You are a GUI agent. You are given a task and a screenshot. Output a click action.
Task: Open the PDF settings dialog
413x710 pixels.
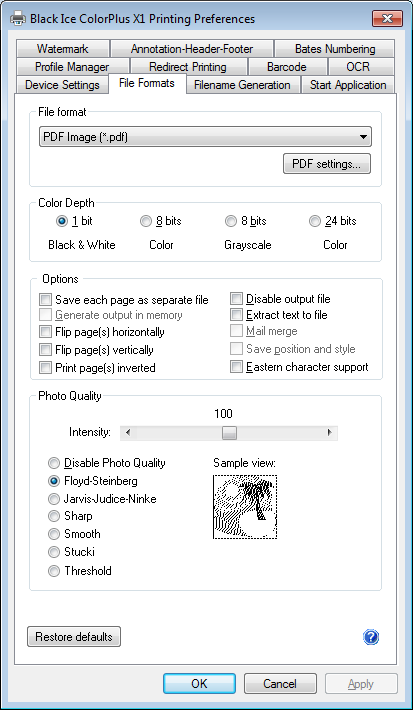[327, 163]
